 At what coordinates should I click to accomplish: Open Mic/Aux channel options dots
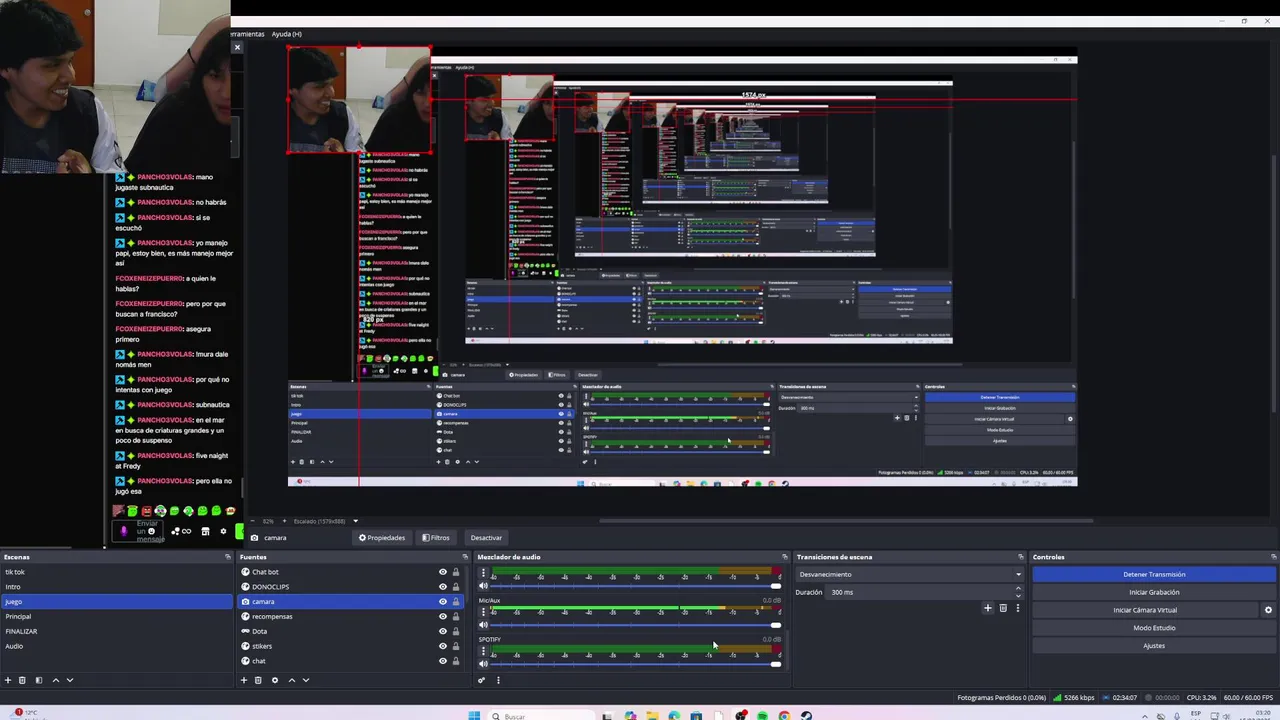point(483,612)
